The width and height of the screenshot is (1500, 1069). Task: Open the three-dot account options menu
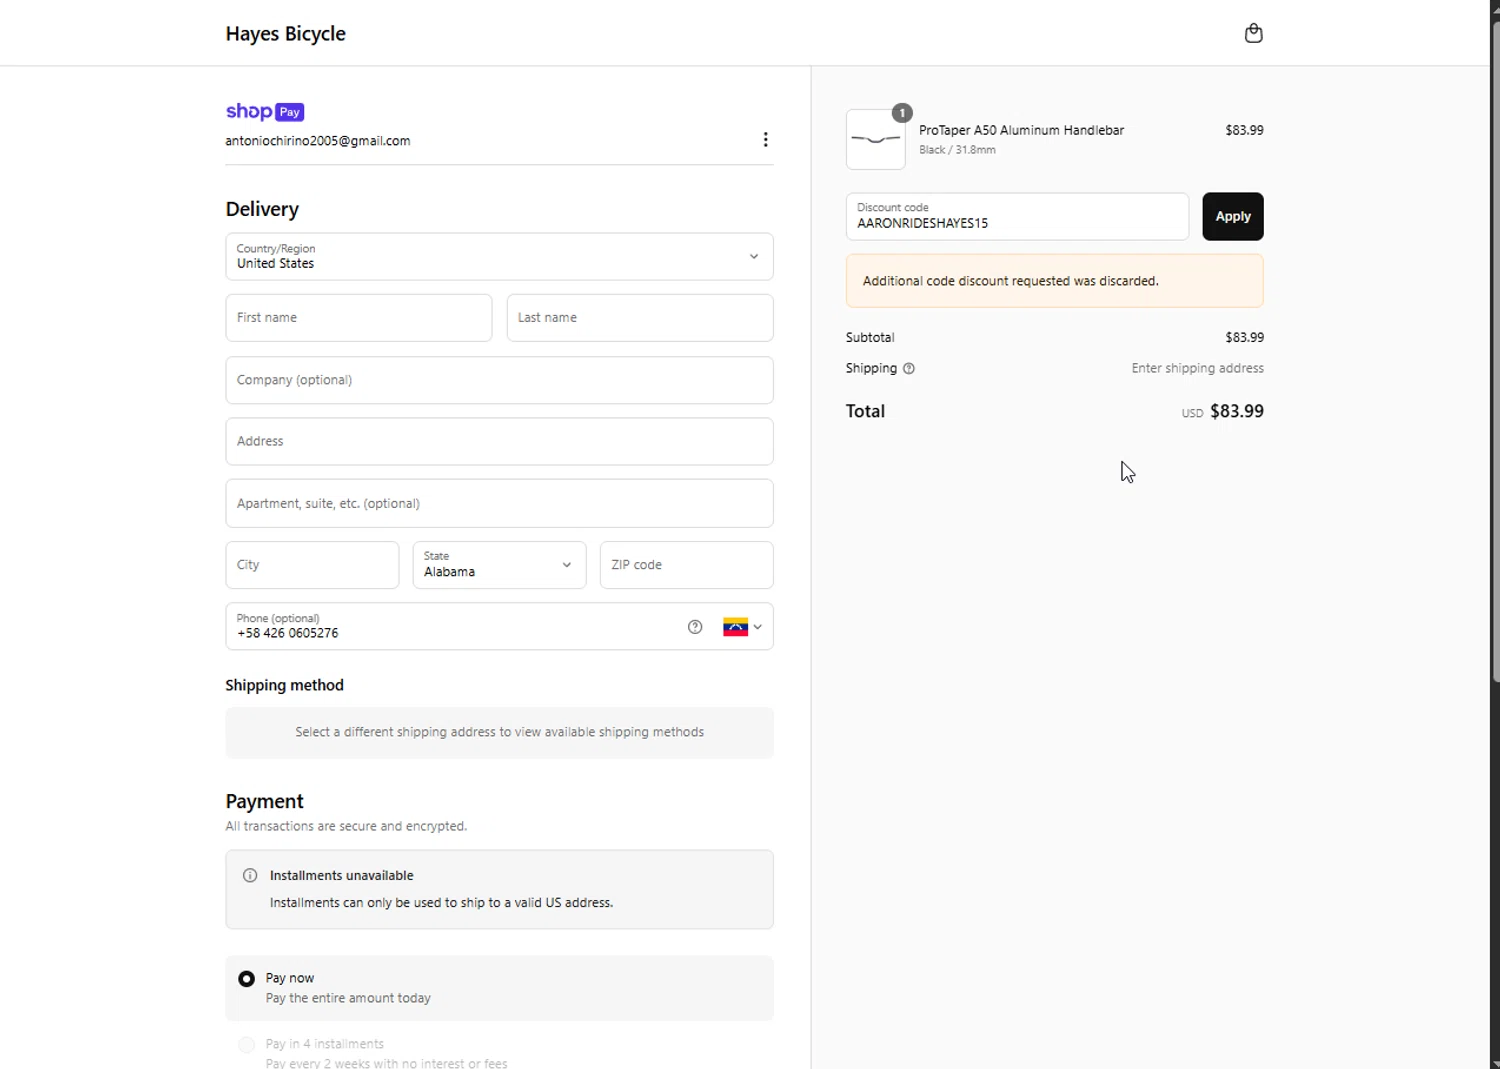click(x=766, y=140)
